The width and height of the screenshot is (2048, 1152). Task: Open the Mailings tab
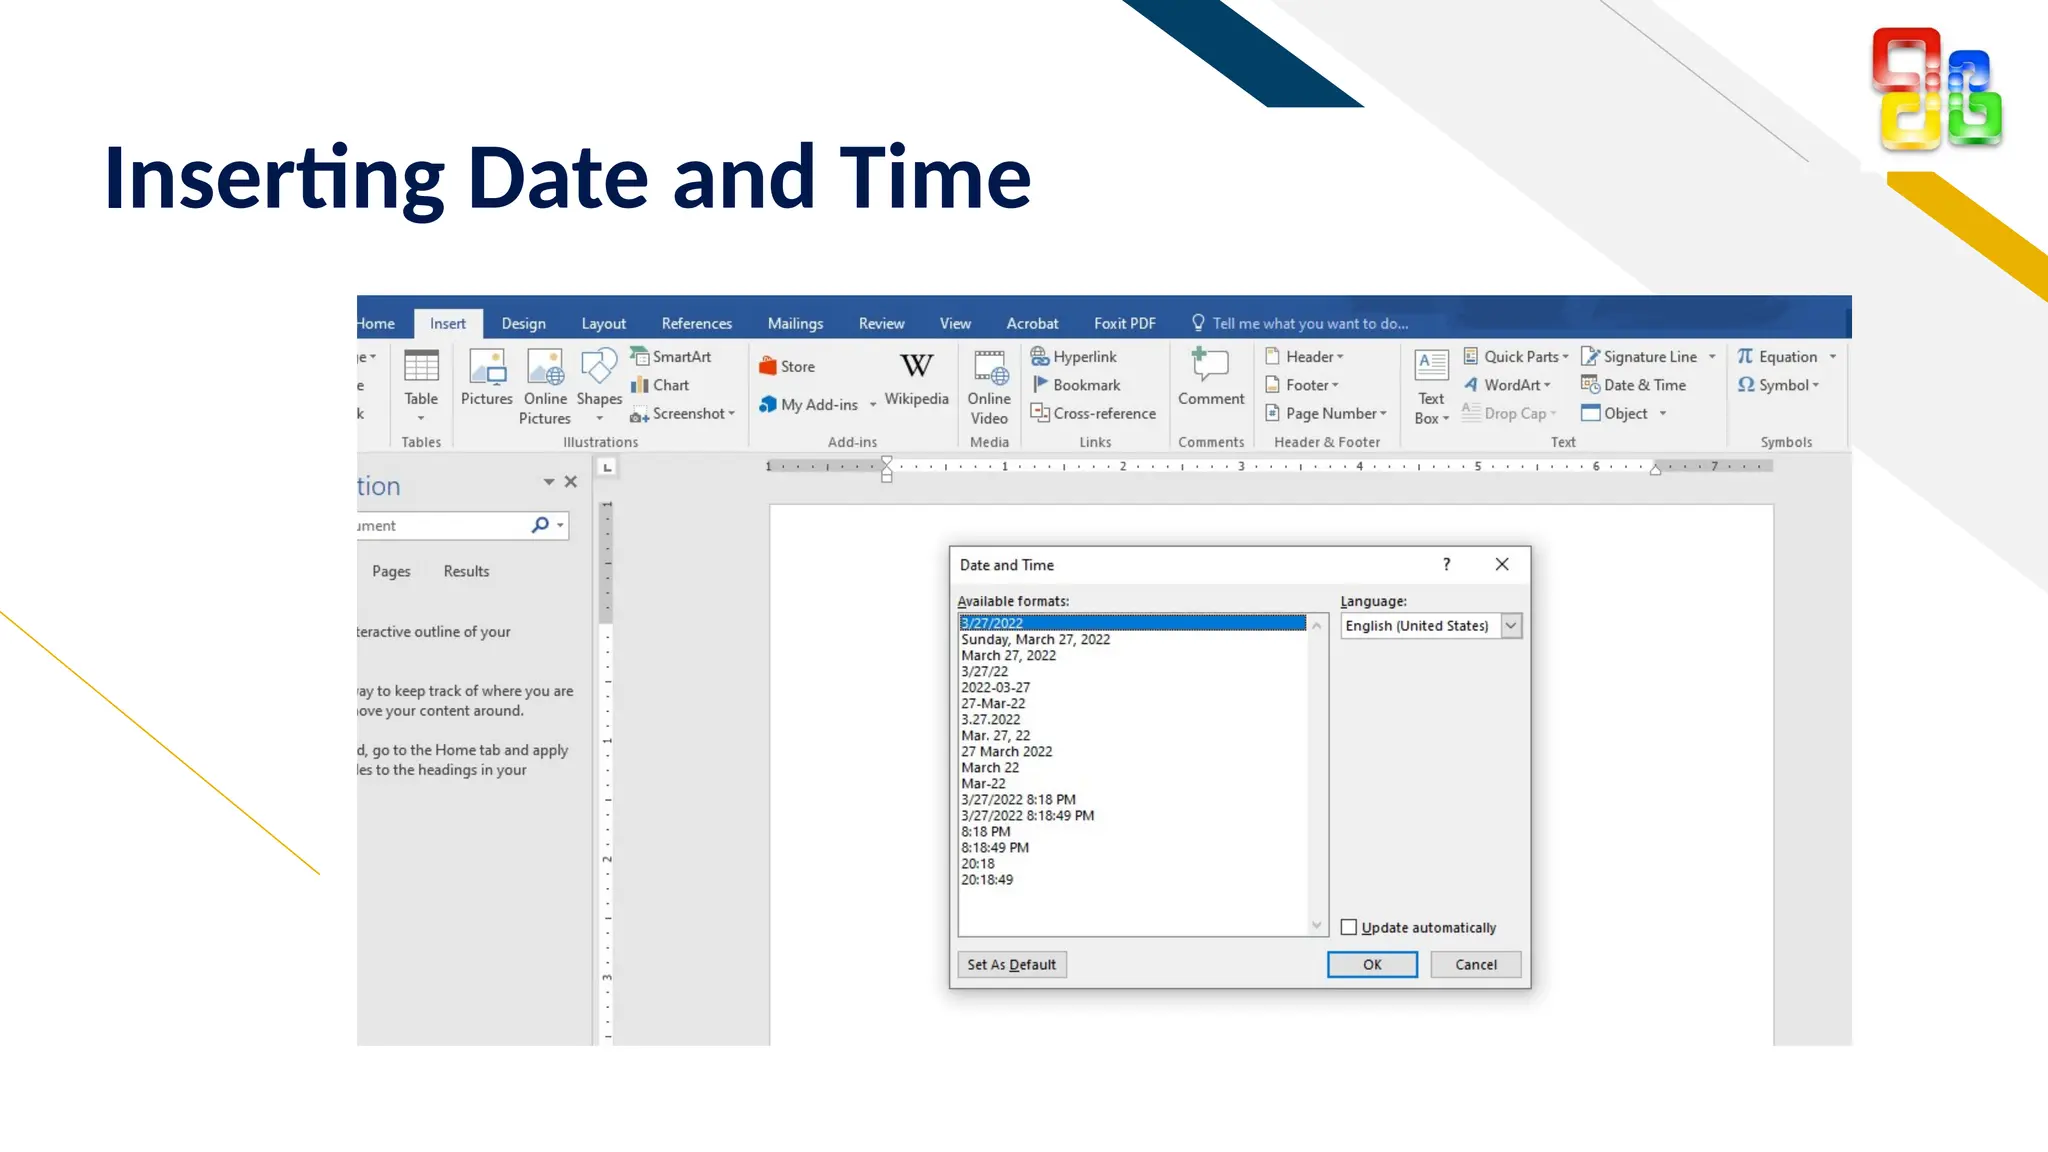795,323
